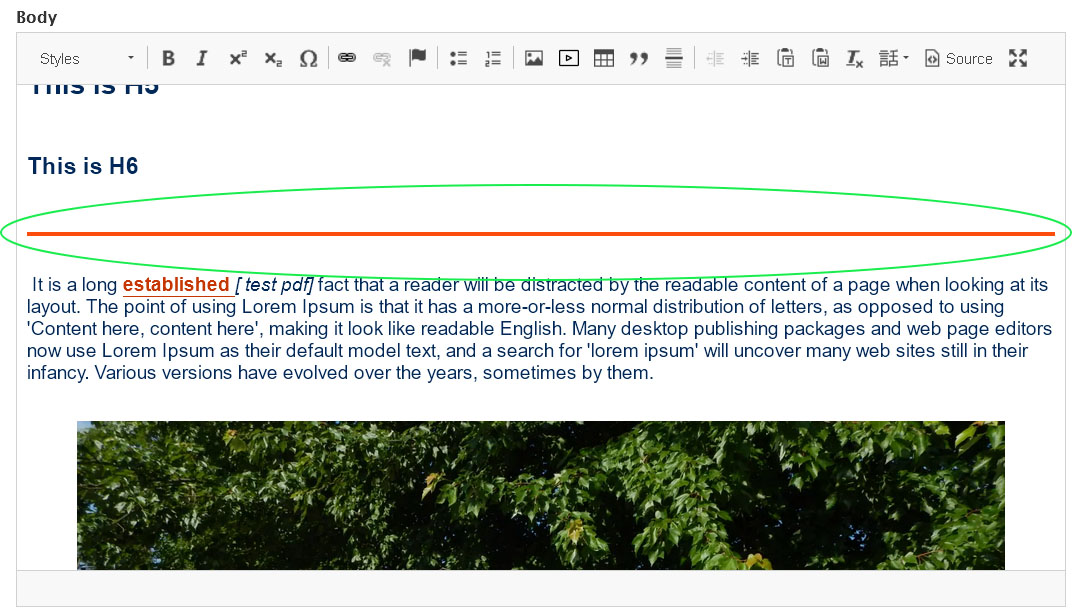Embed media using video icon
1078x611 pixels.
point(569,58)
